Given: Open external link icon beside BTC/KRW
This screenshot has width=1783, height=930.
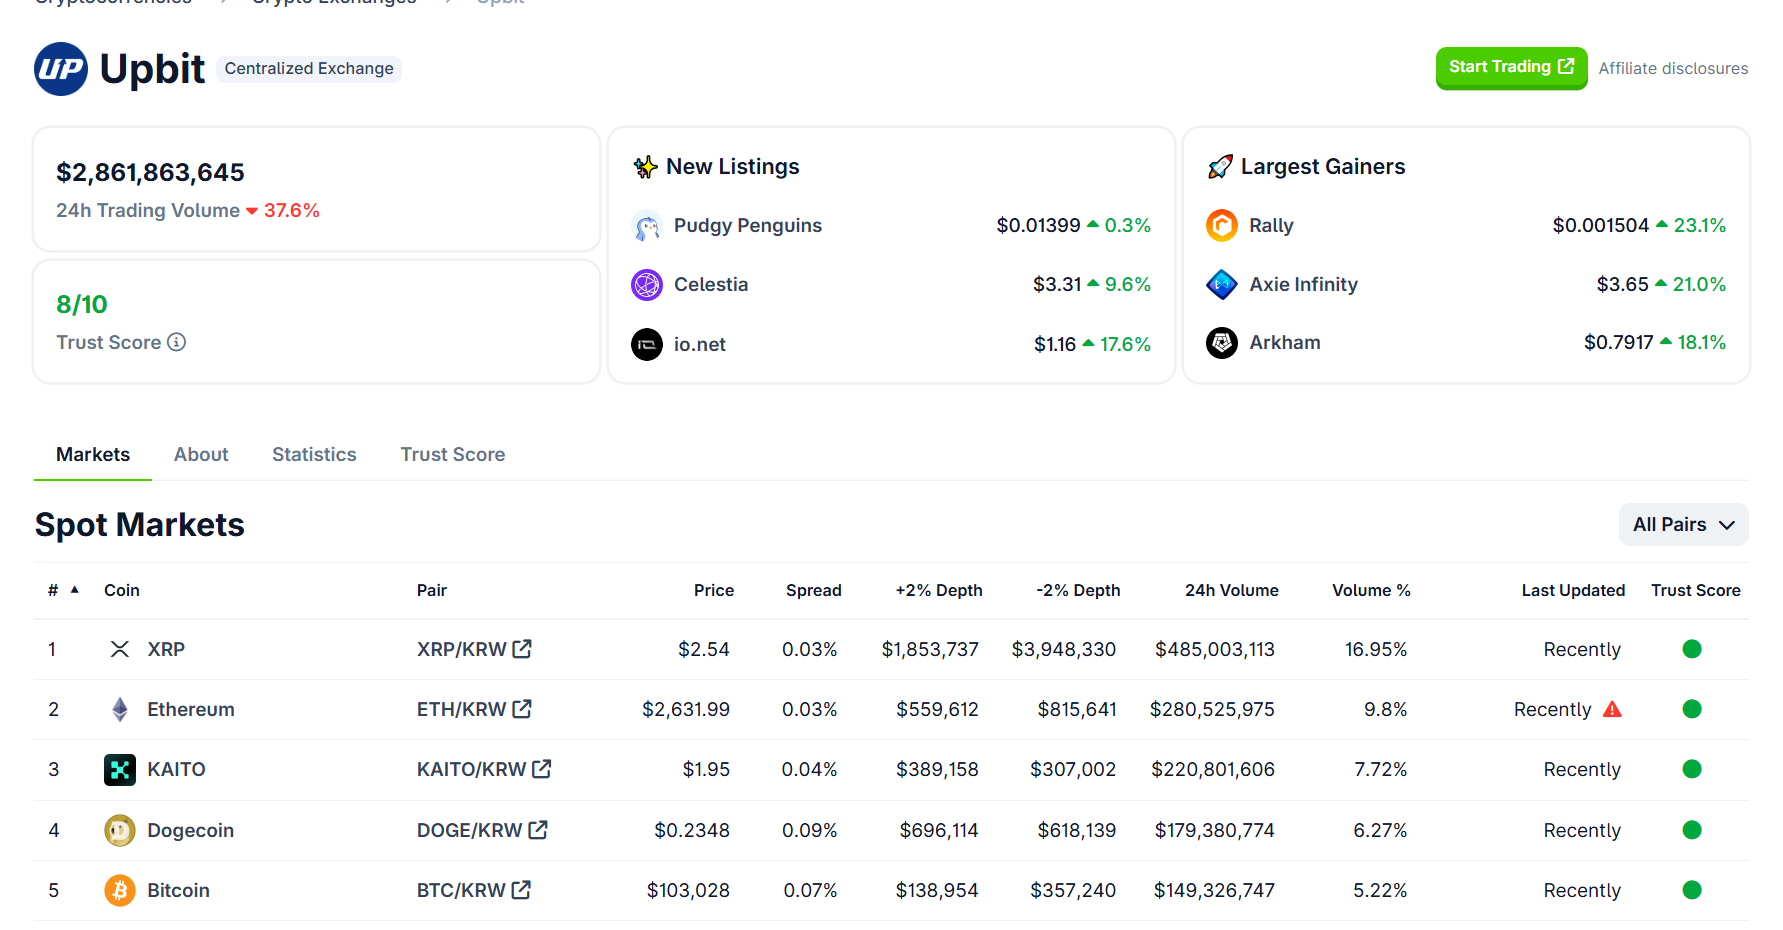Looking at the screenshot, I should click(521, 890).
